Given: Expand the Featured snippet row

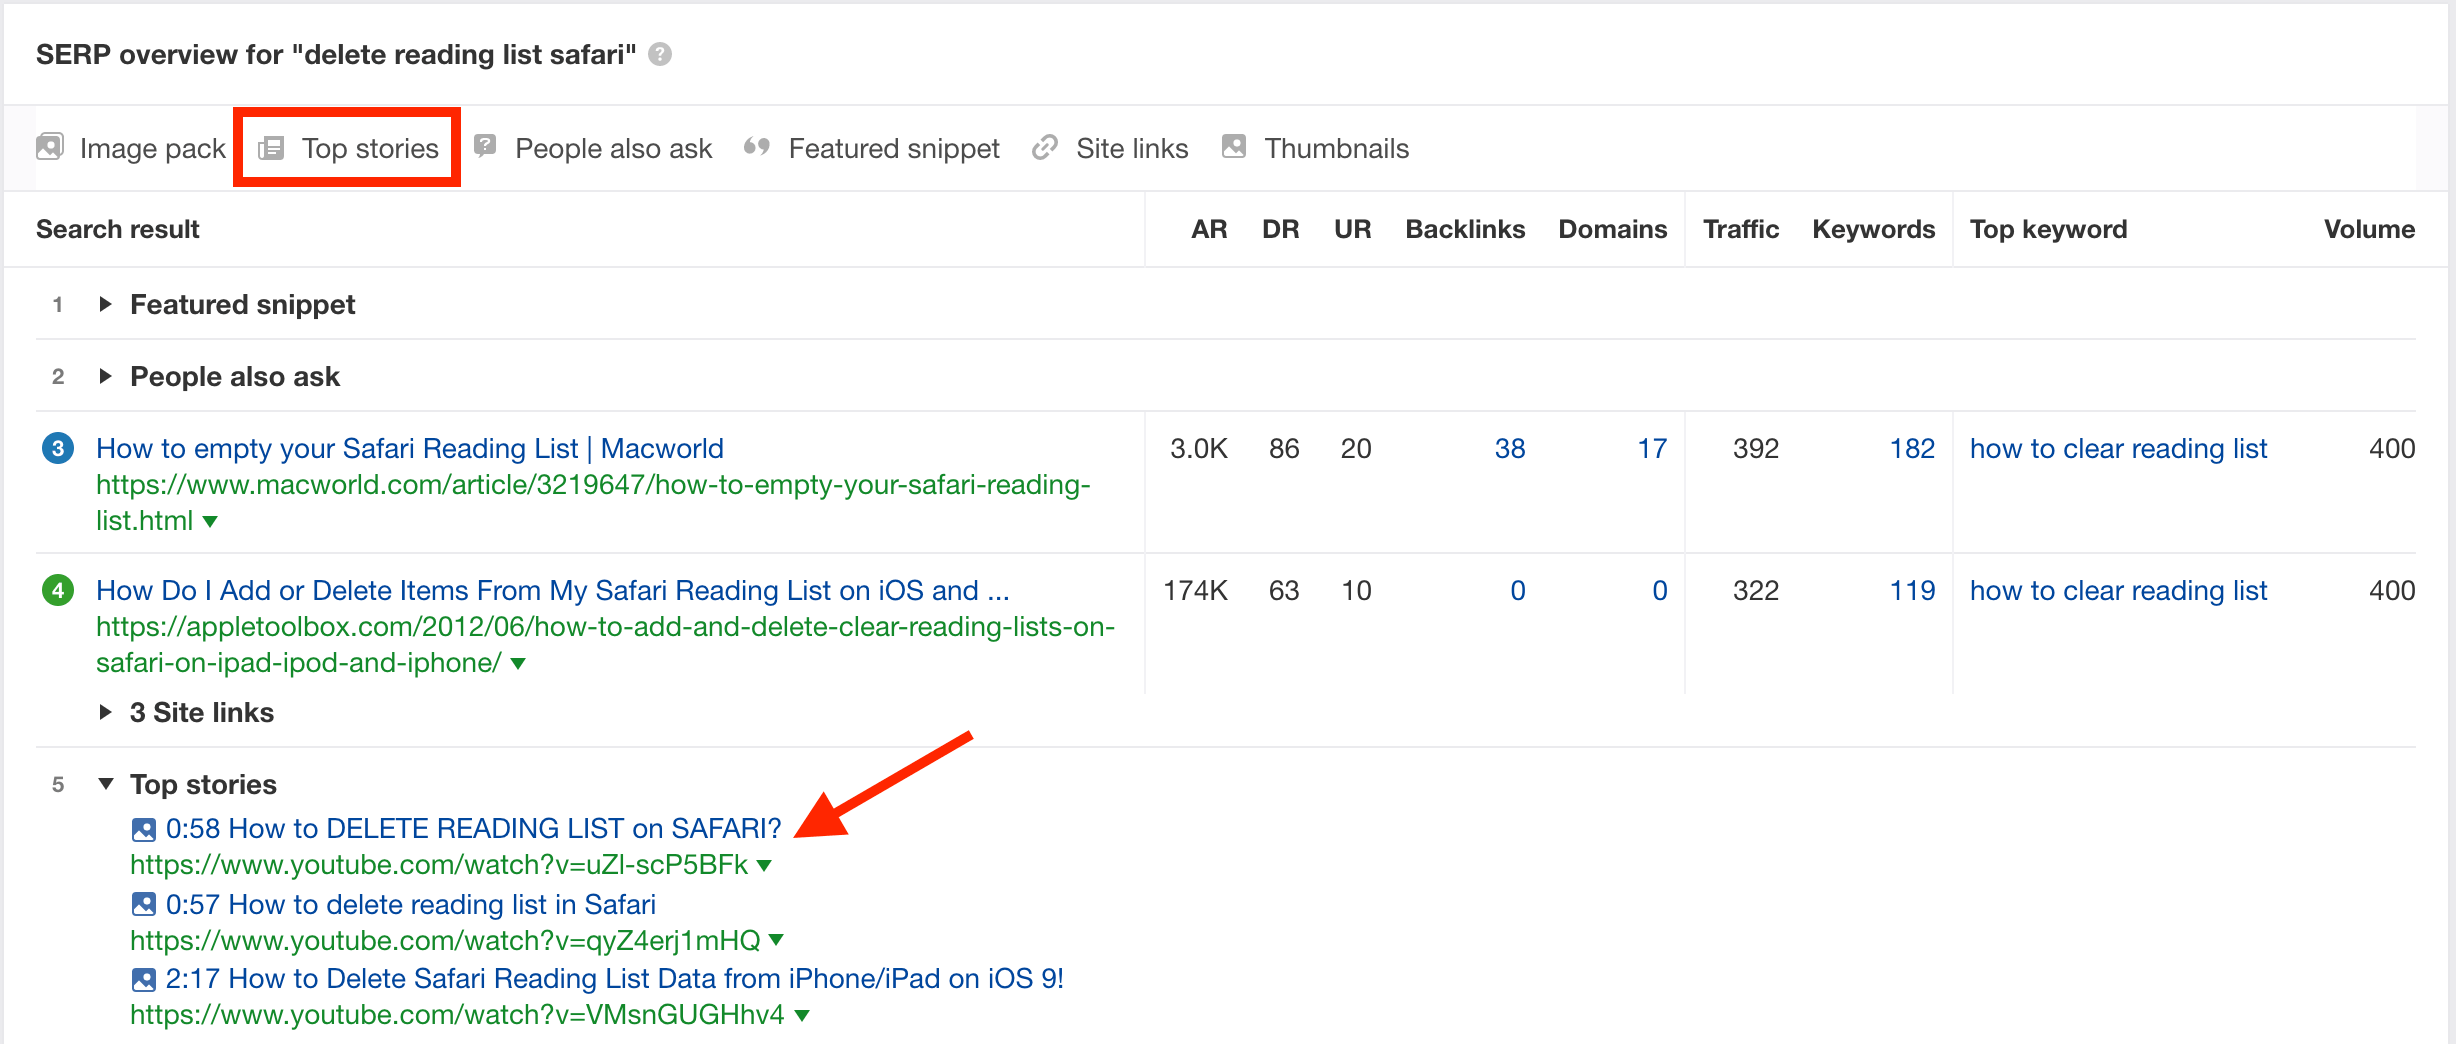Looking at the screenshot, I should pyautogui.click(x=105, y=304).
